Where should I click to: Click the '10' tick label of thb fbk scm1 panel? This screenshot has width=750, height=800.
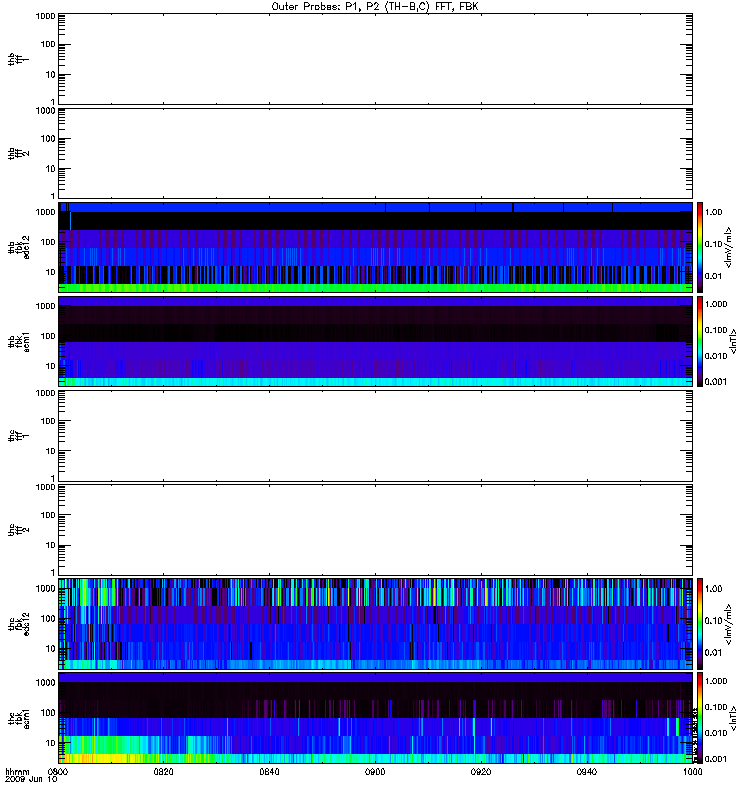[51, 366]
